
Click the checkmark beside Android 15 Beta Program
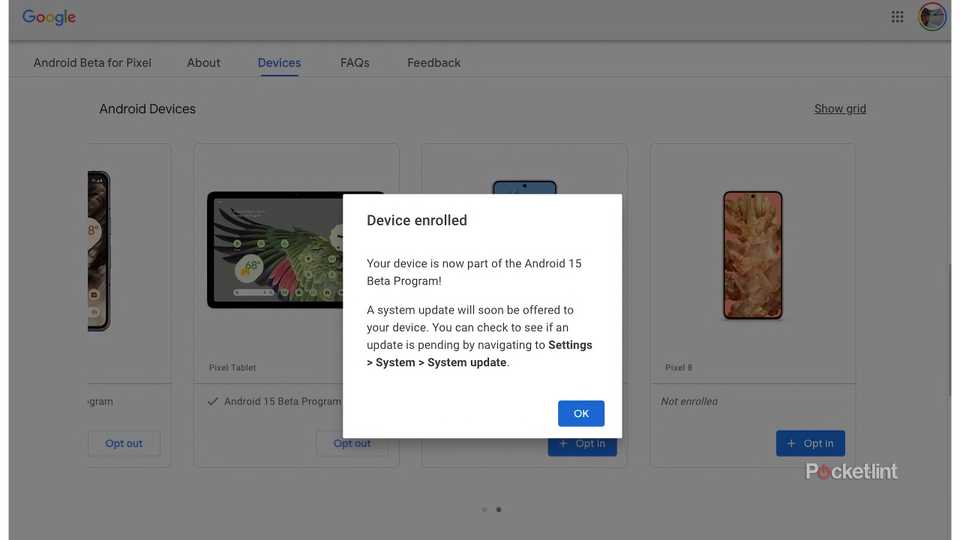point(212,402)
